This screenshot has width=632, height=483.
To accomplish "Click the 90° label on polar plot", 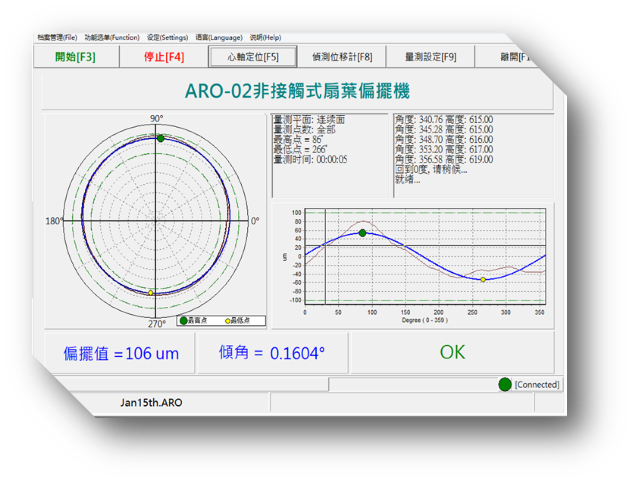I will tap(156, 119).
